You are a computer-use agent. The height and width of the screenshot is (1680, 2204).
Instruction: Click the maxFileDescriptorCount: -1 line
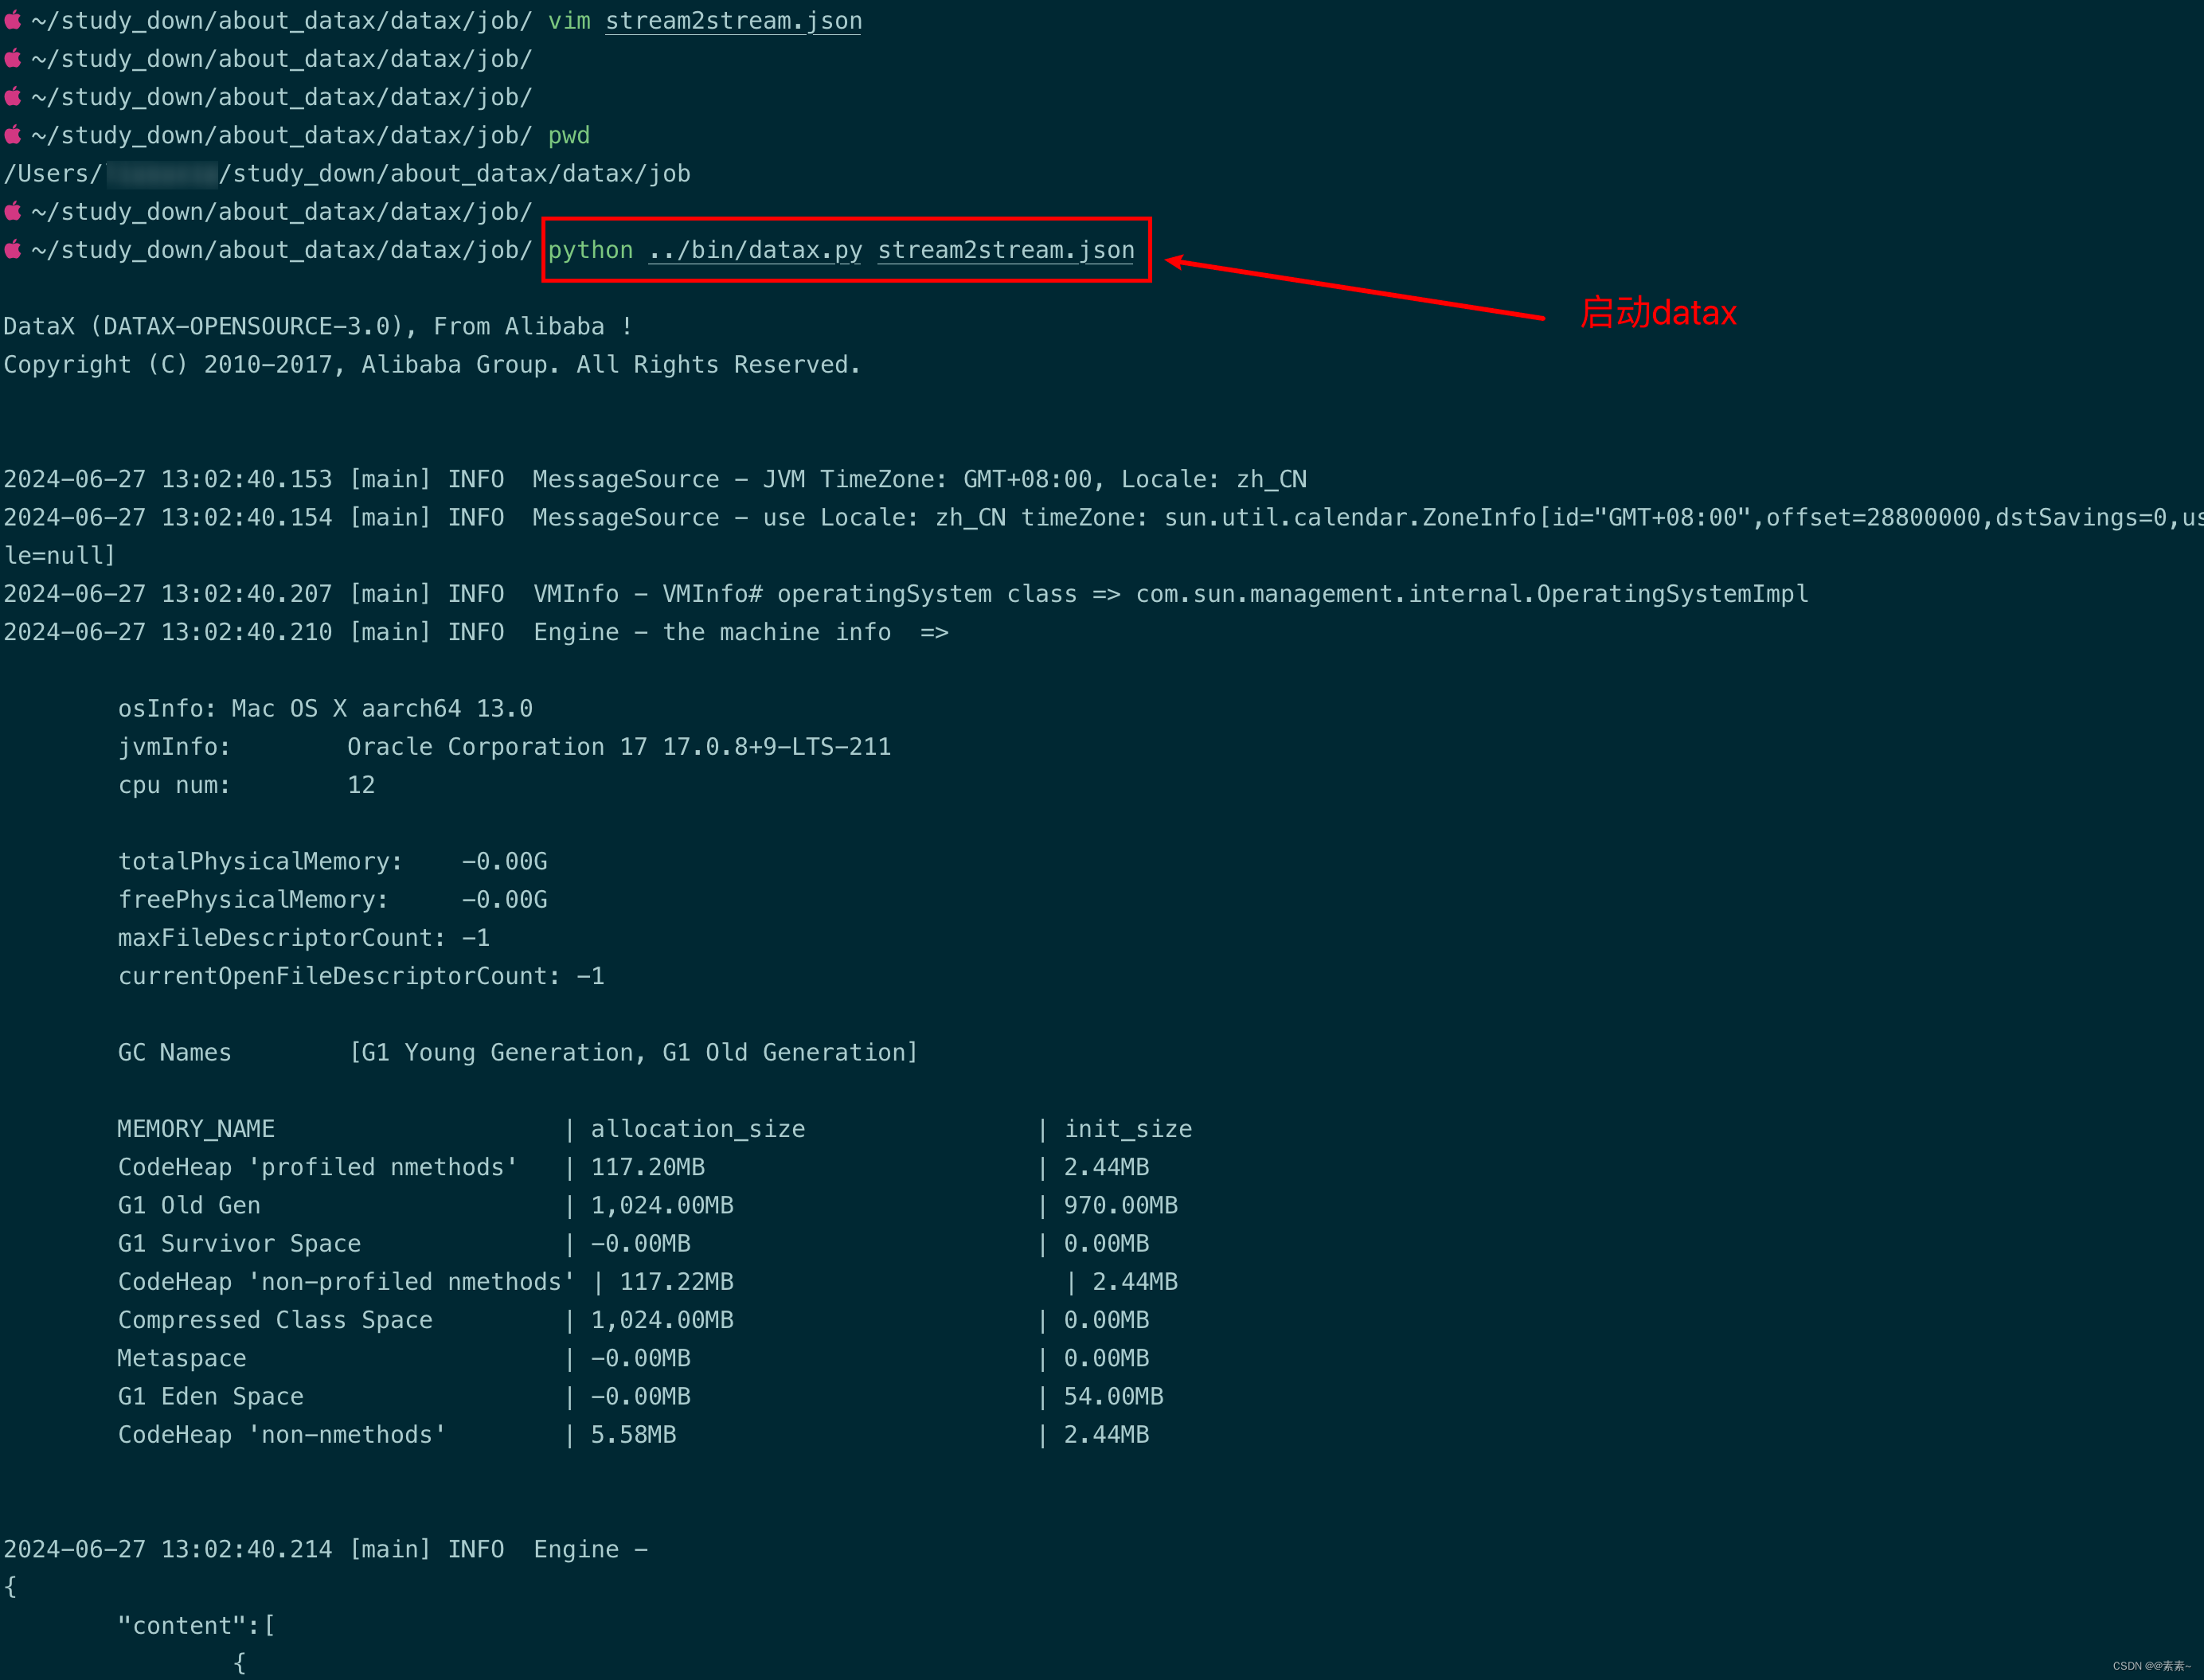tap(304, 938)
